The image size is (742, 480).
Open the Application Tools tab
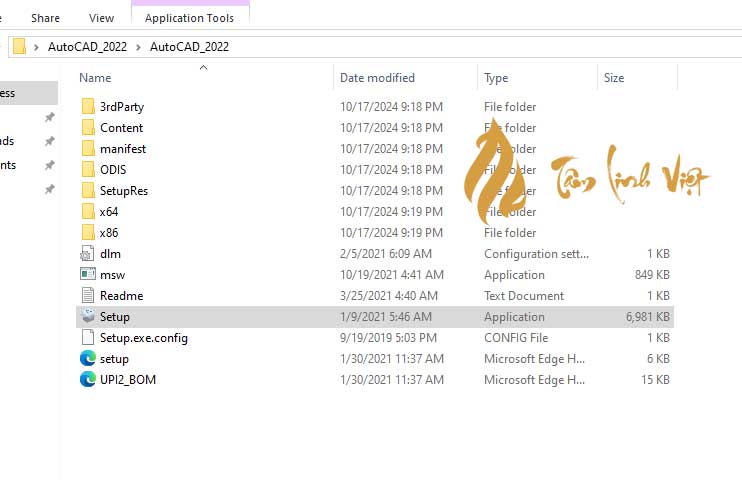pos(189,18)
